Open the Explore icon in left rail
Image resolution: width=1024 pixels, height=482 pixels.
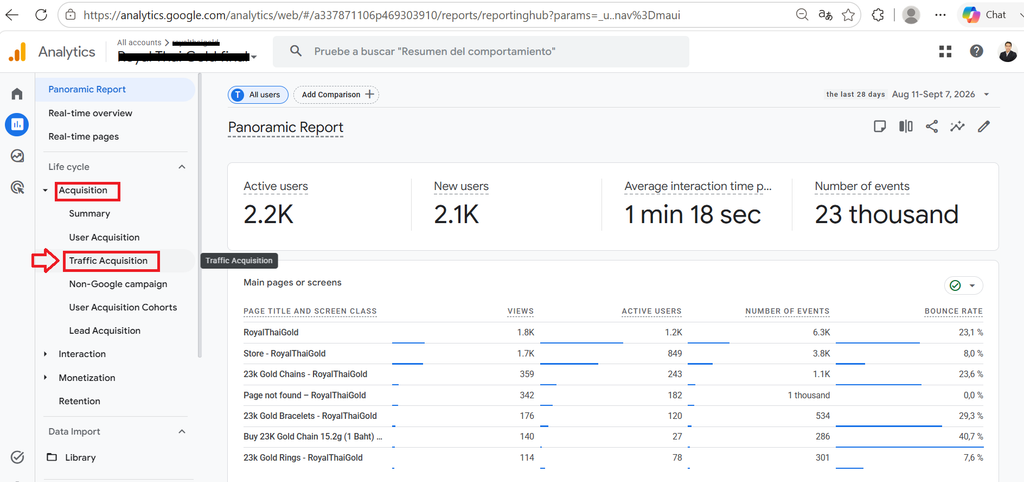pos(17,156)
